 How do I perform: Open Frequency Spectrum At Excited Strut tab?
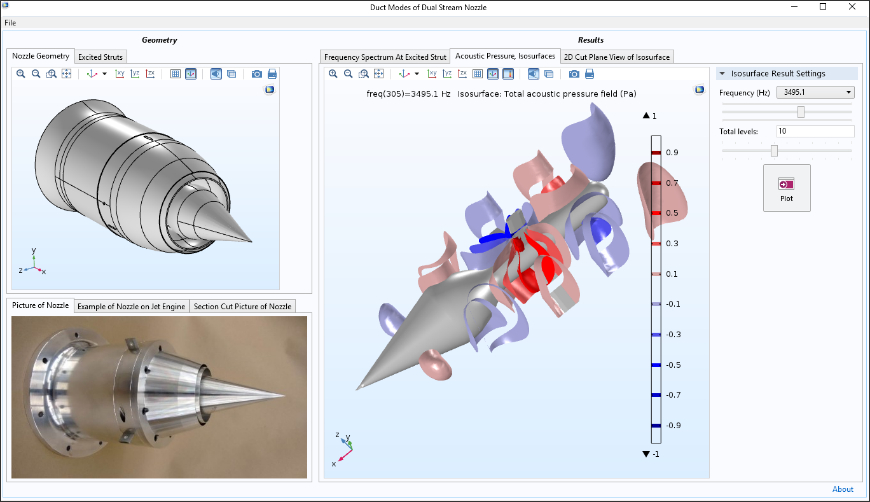[385, 57]
